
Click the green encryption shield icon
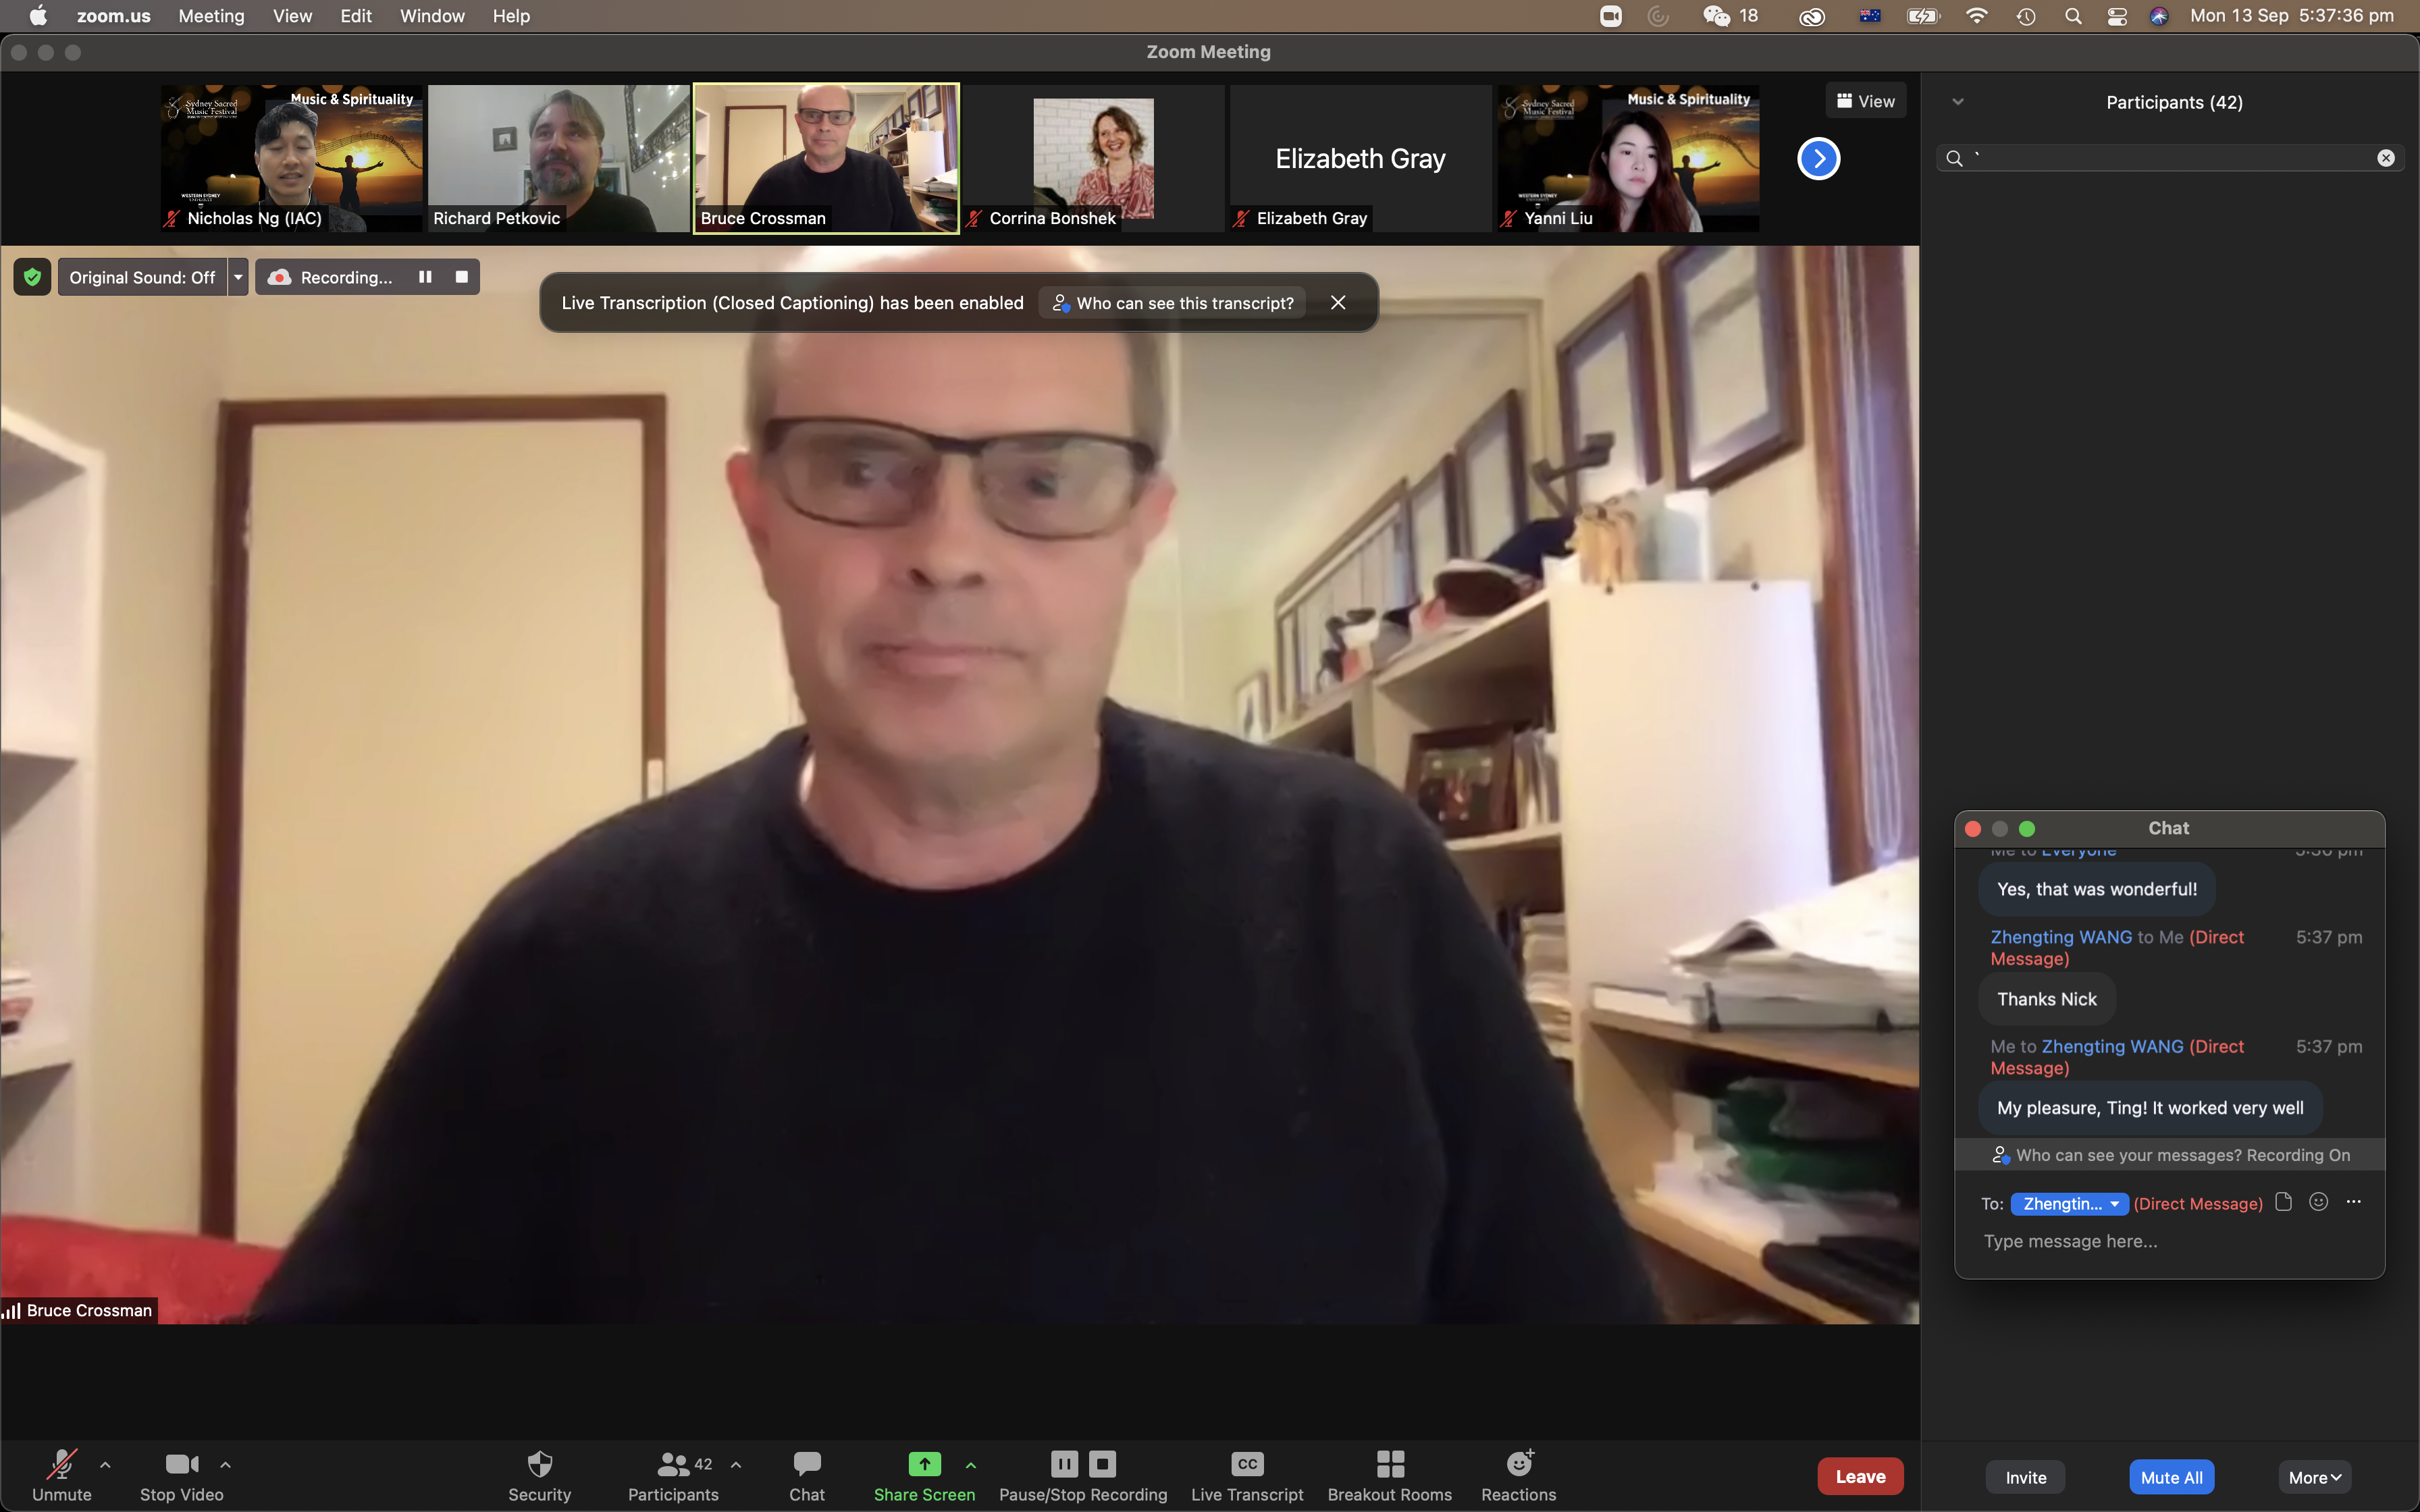tap(32, 277)
